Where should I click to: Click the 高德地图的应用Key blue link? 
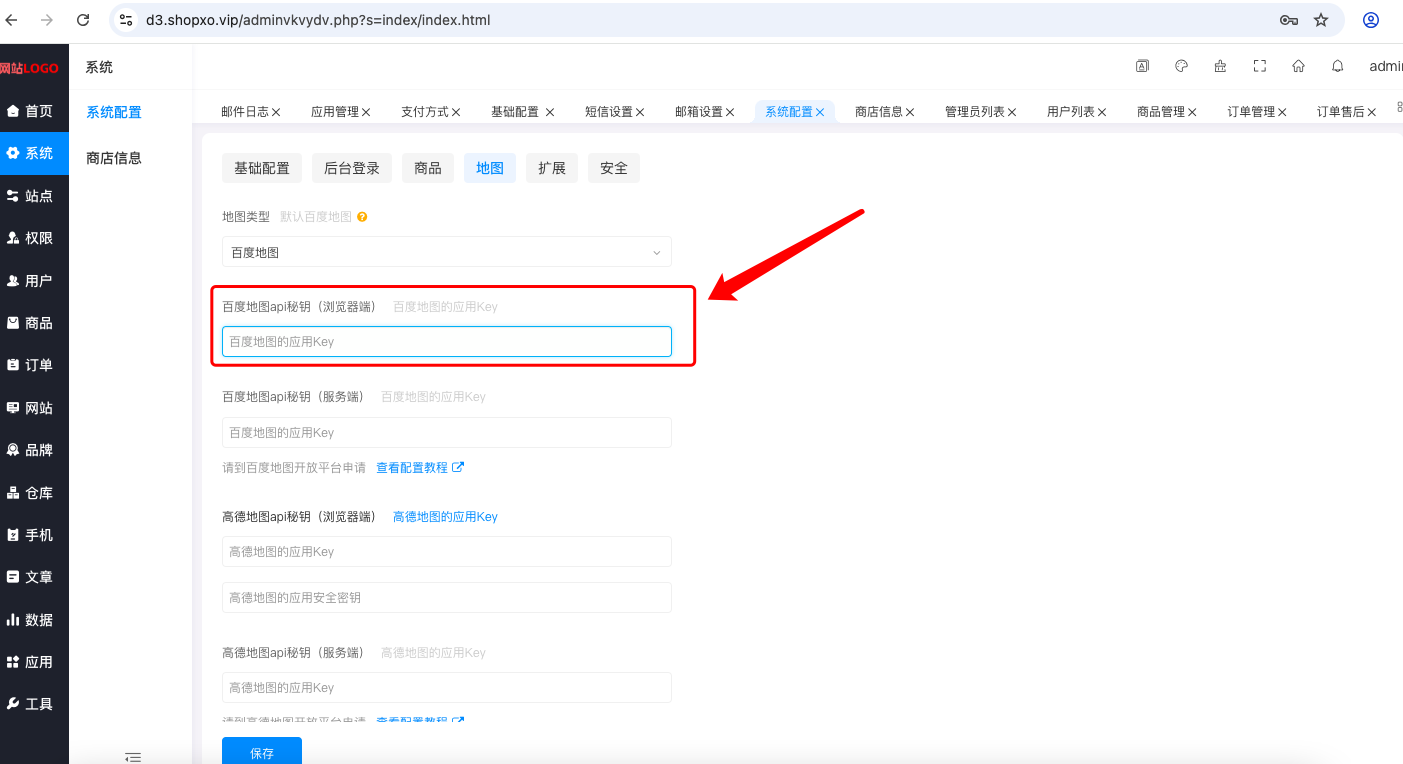445,517
